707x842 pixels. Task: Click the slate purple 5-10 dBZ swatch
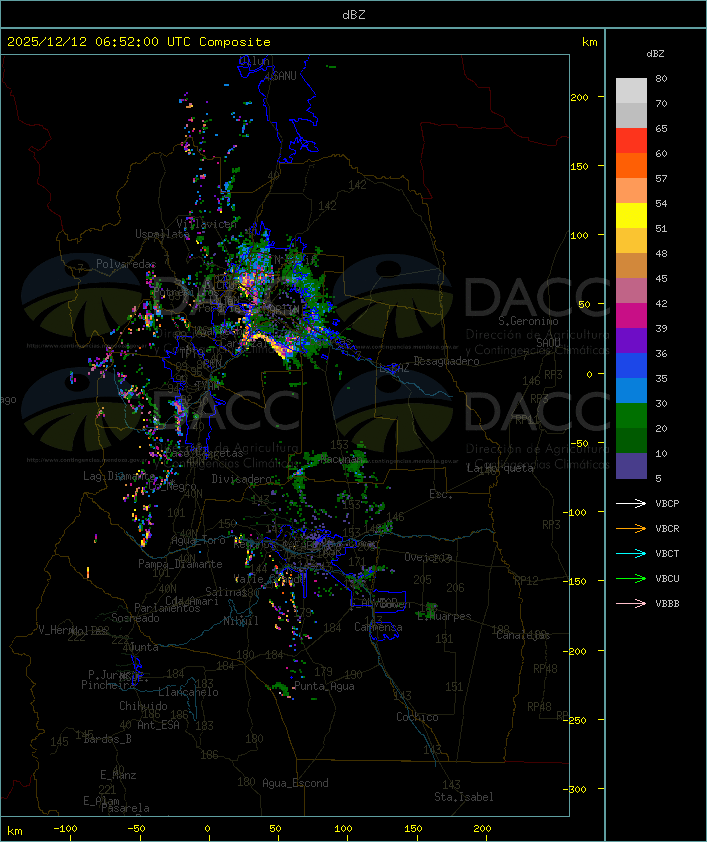click(x=631, y=466)
